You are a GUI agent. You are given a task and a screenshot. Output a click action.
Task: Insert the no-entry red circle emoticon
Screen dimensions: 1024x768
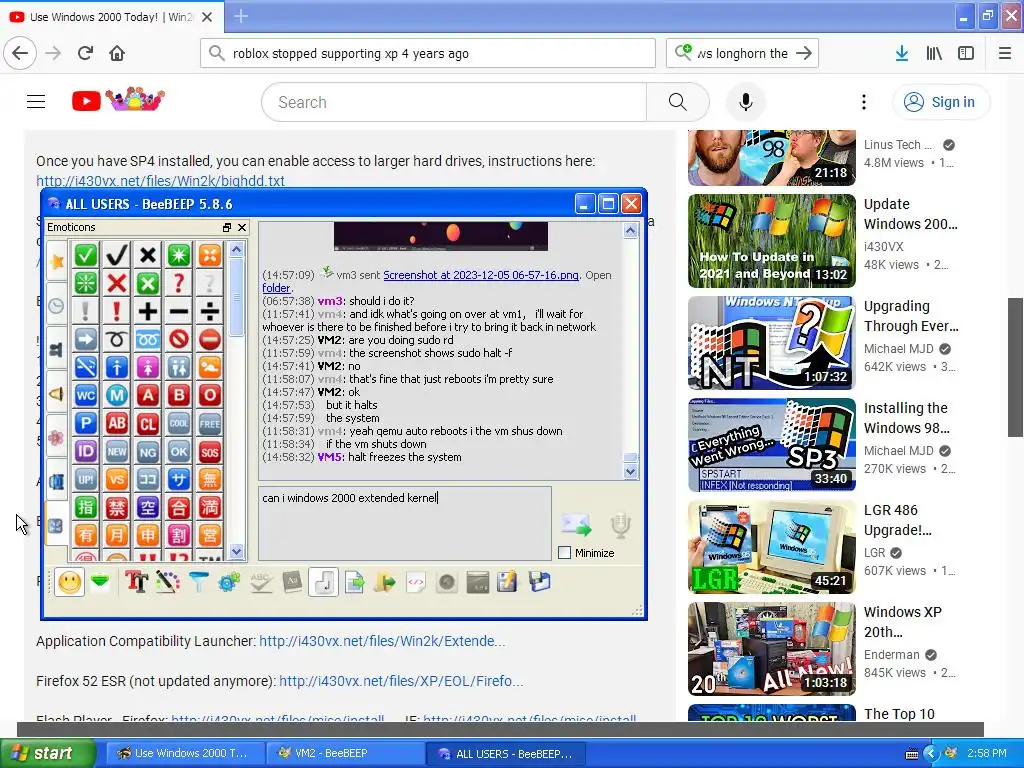(x=210, y=339)
